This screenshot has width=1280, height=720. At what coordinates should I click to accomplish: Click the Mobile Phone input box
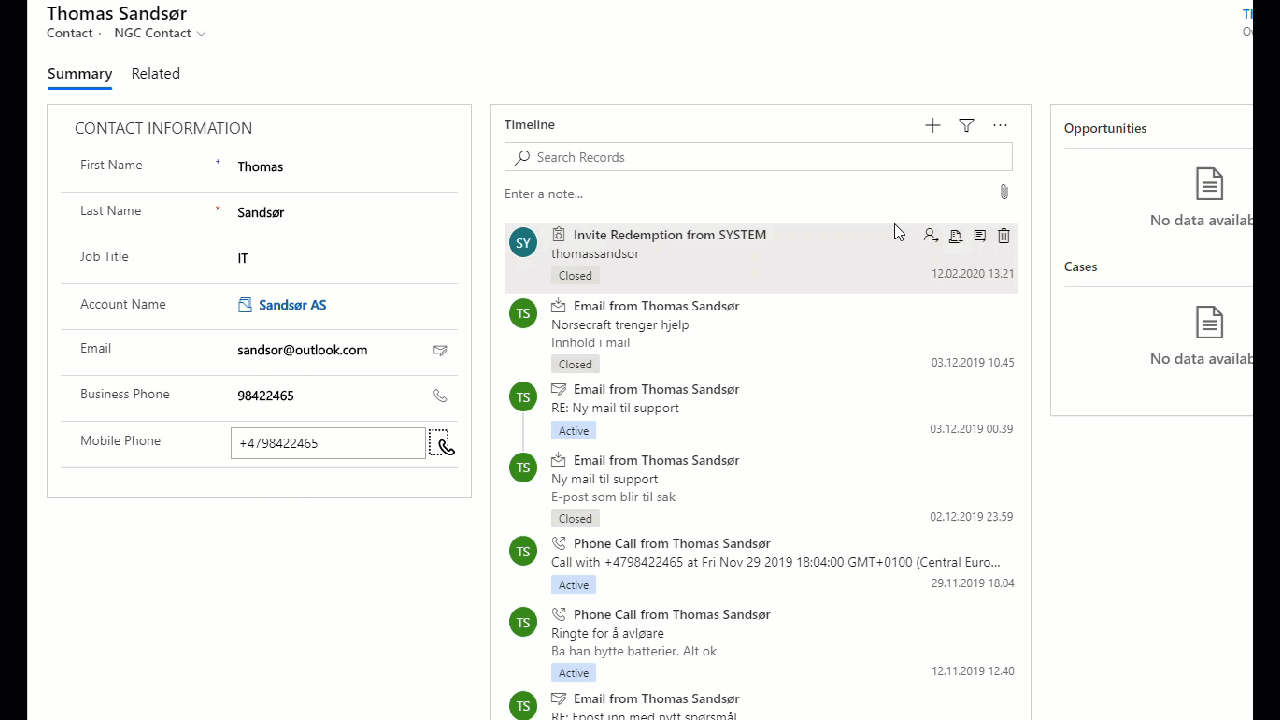point(328,443)
